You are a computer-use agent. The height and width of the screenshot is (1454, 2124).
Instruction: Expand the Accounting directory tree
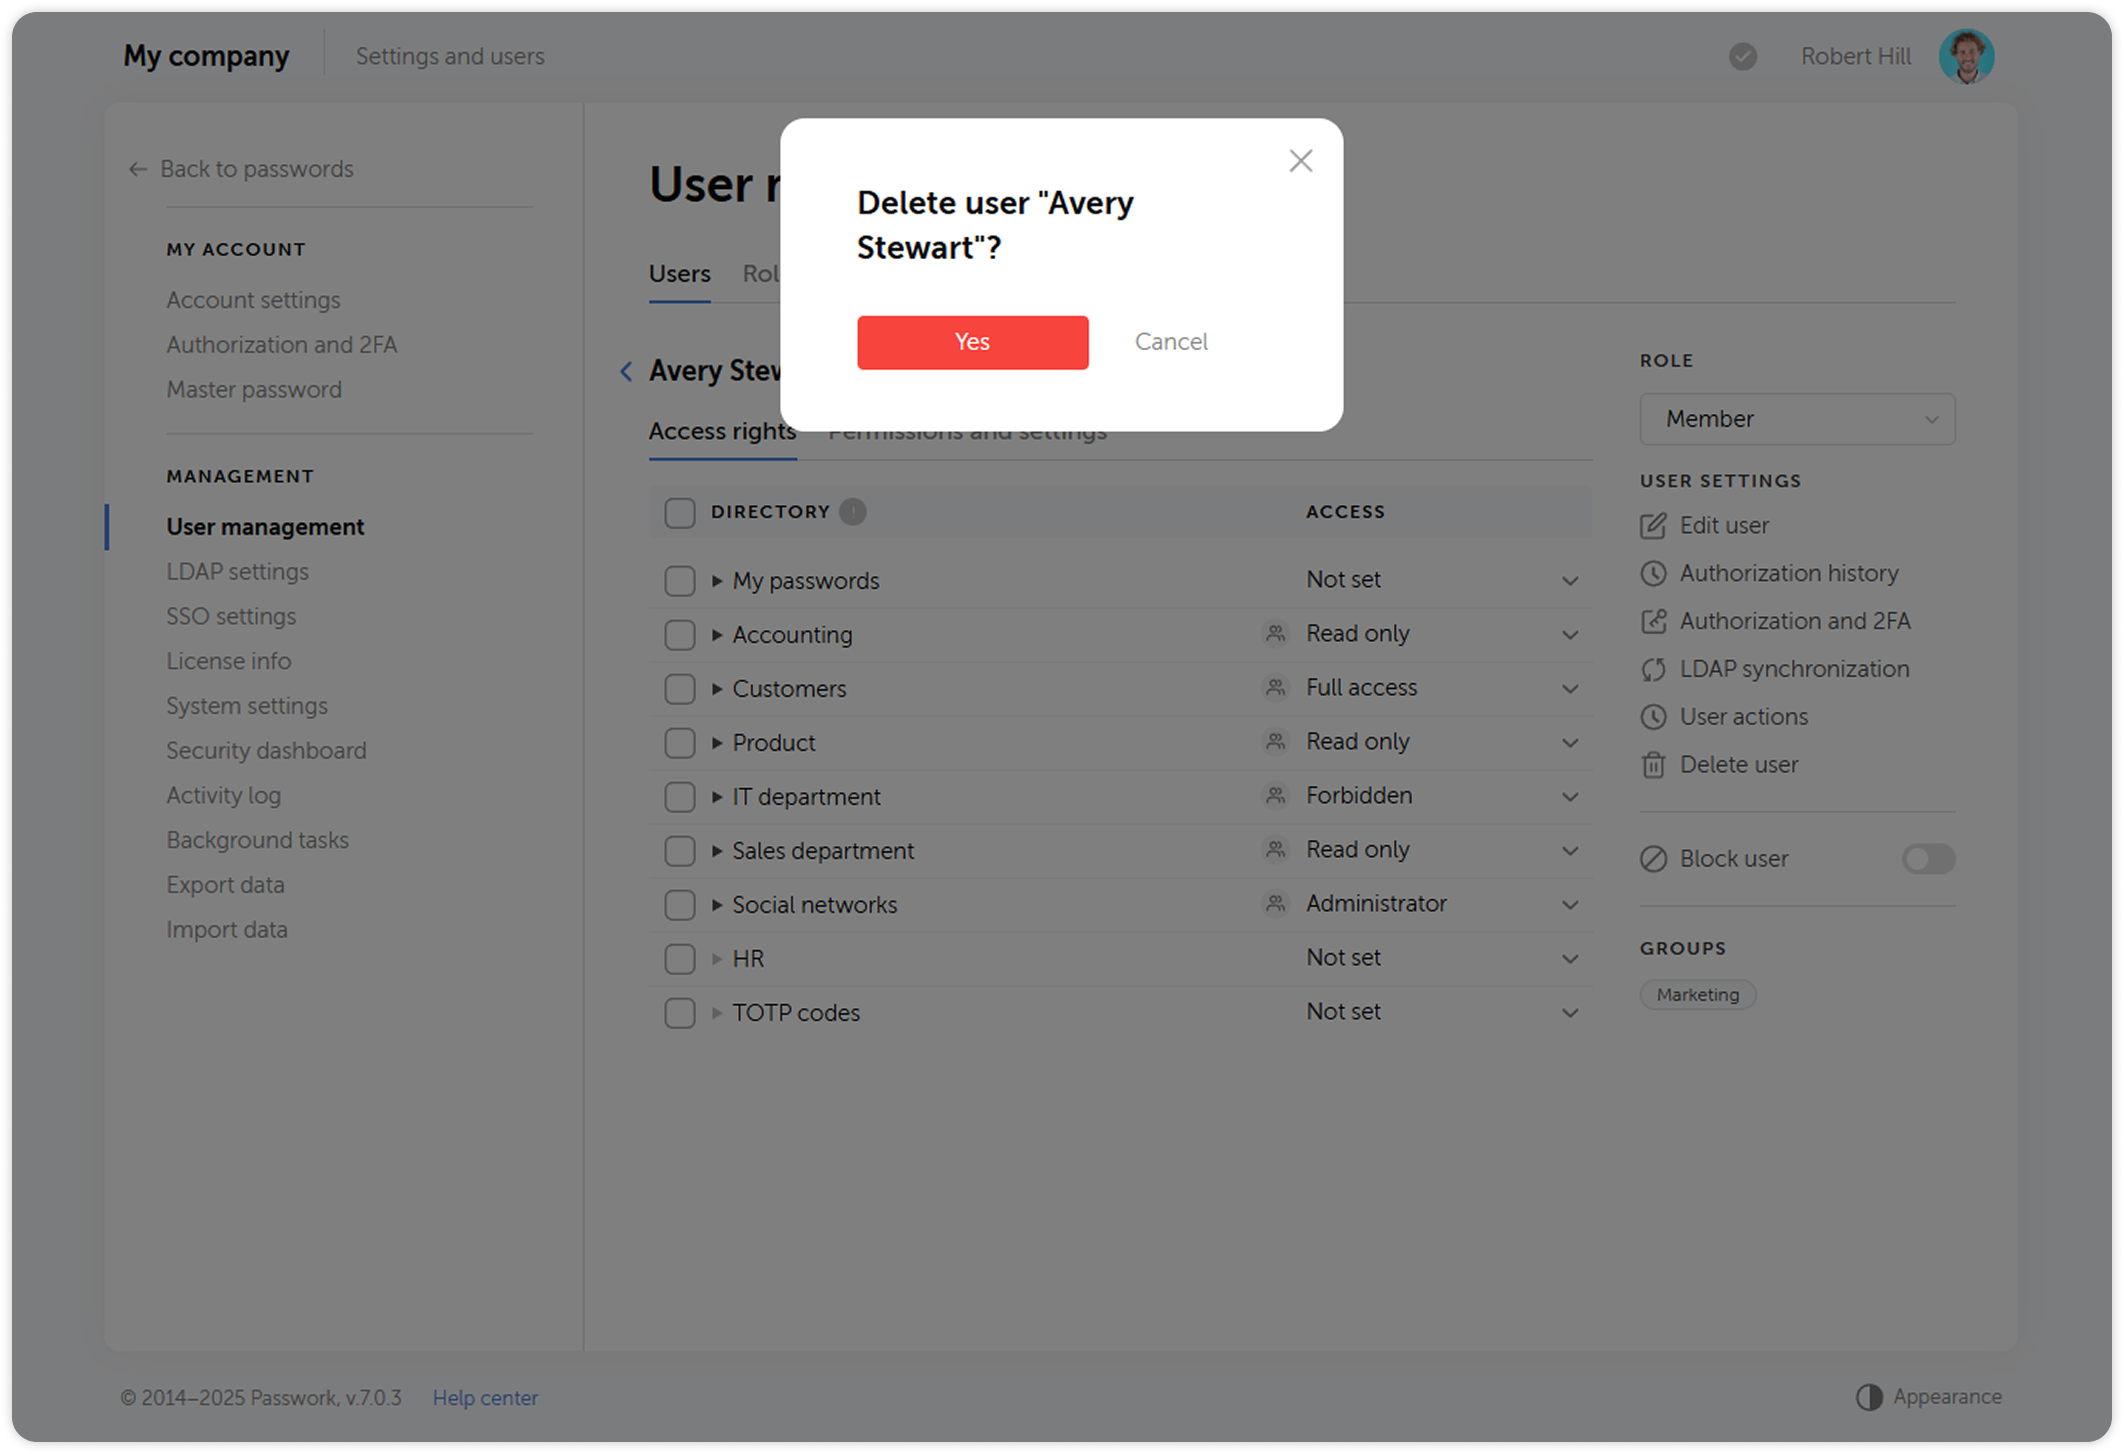point(717,635)
